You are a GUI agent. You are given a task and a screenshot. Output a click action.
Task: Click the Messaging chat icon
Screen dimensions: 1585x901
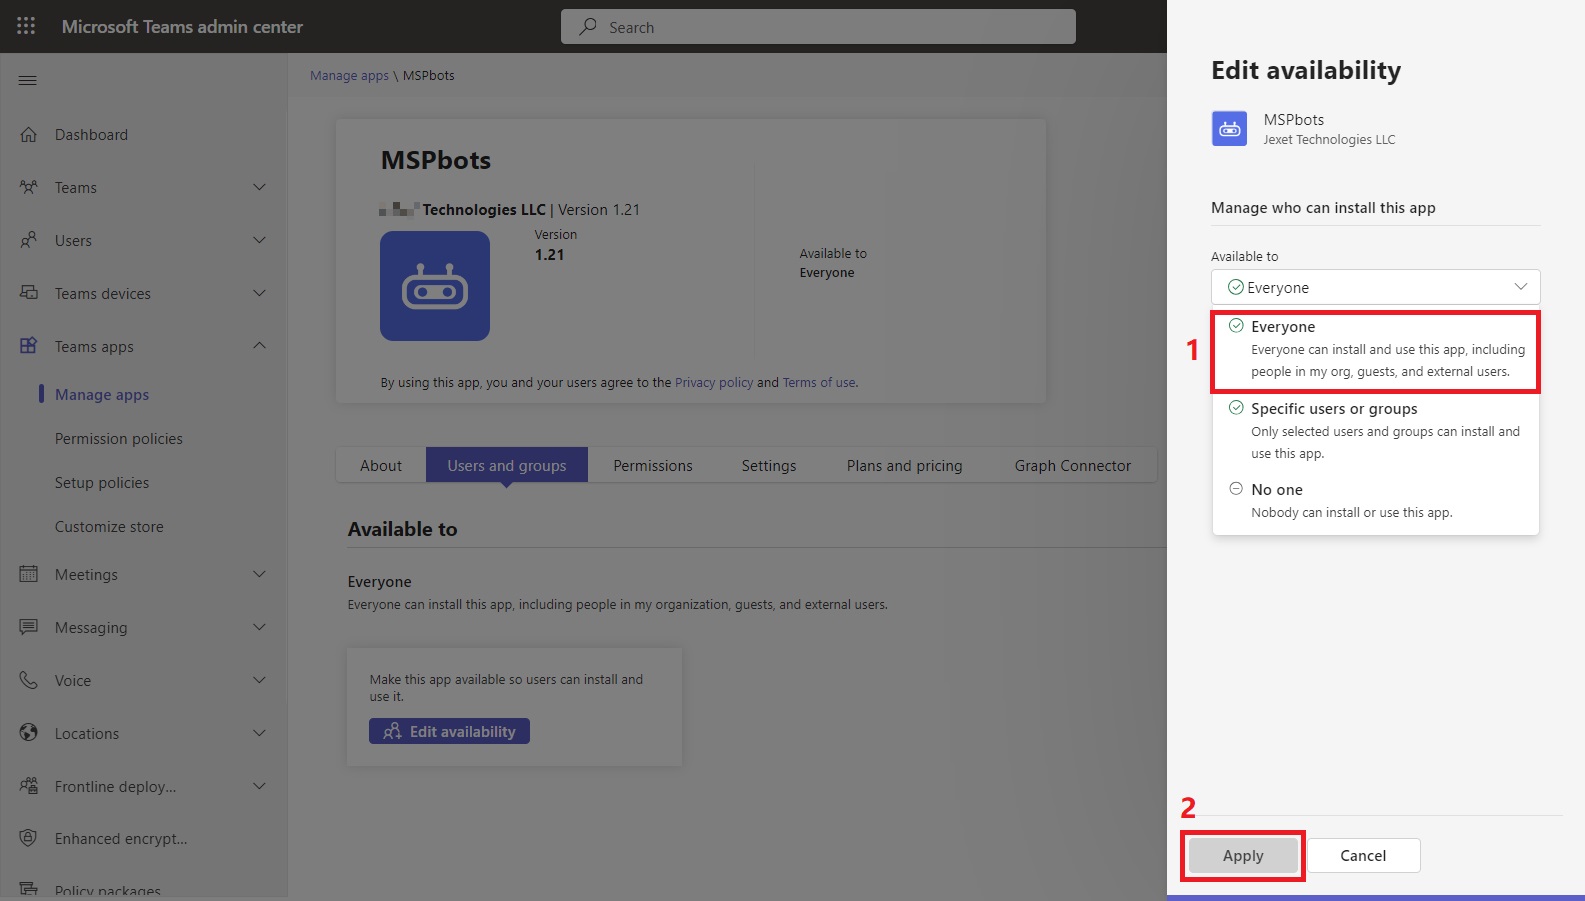(29, 627)
